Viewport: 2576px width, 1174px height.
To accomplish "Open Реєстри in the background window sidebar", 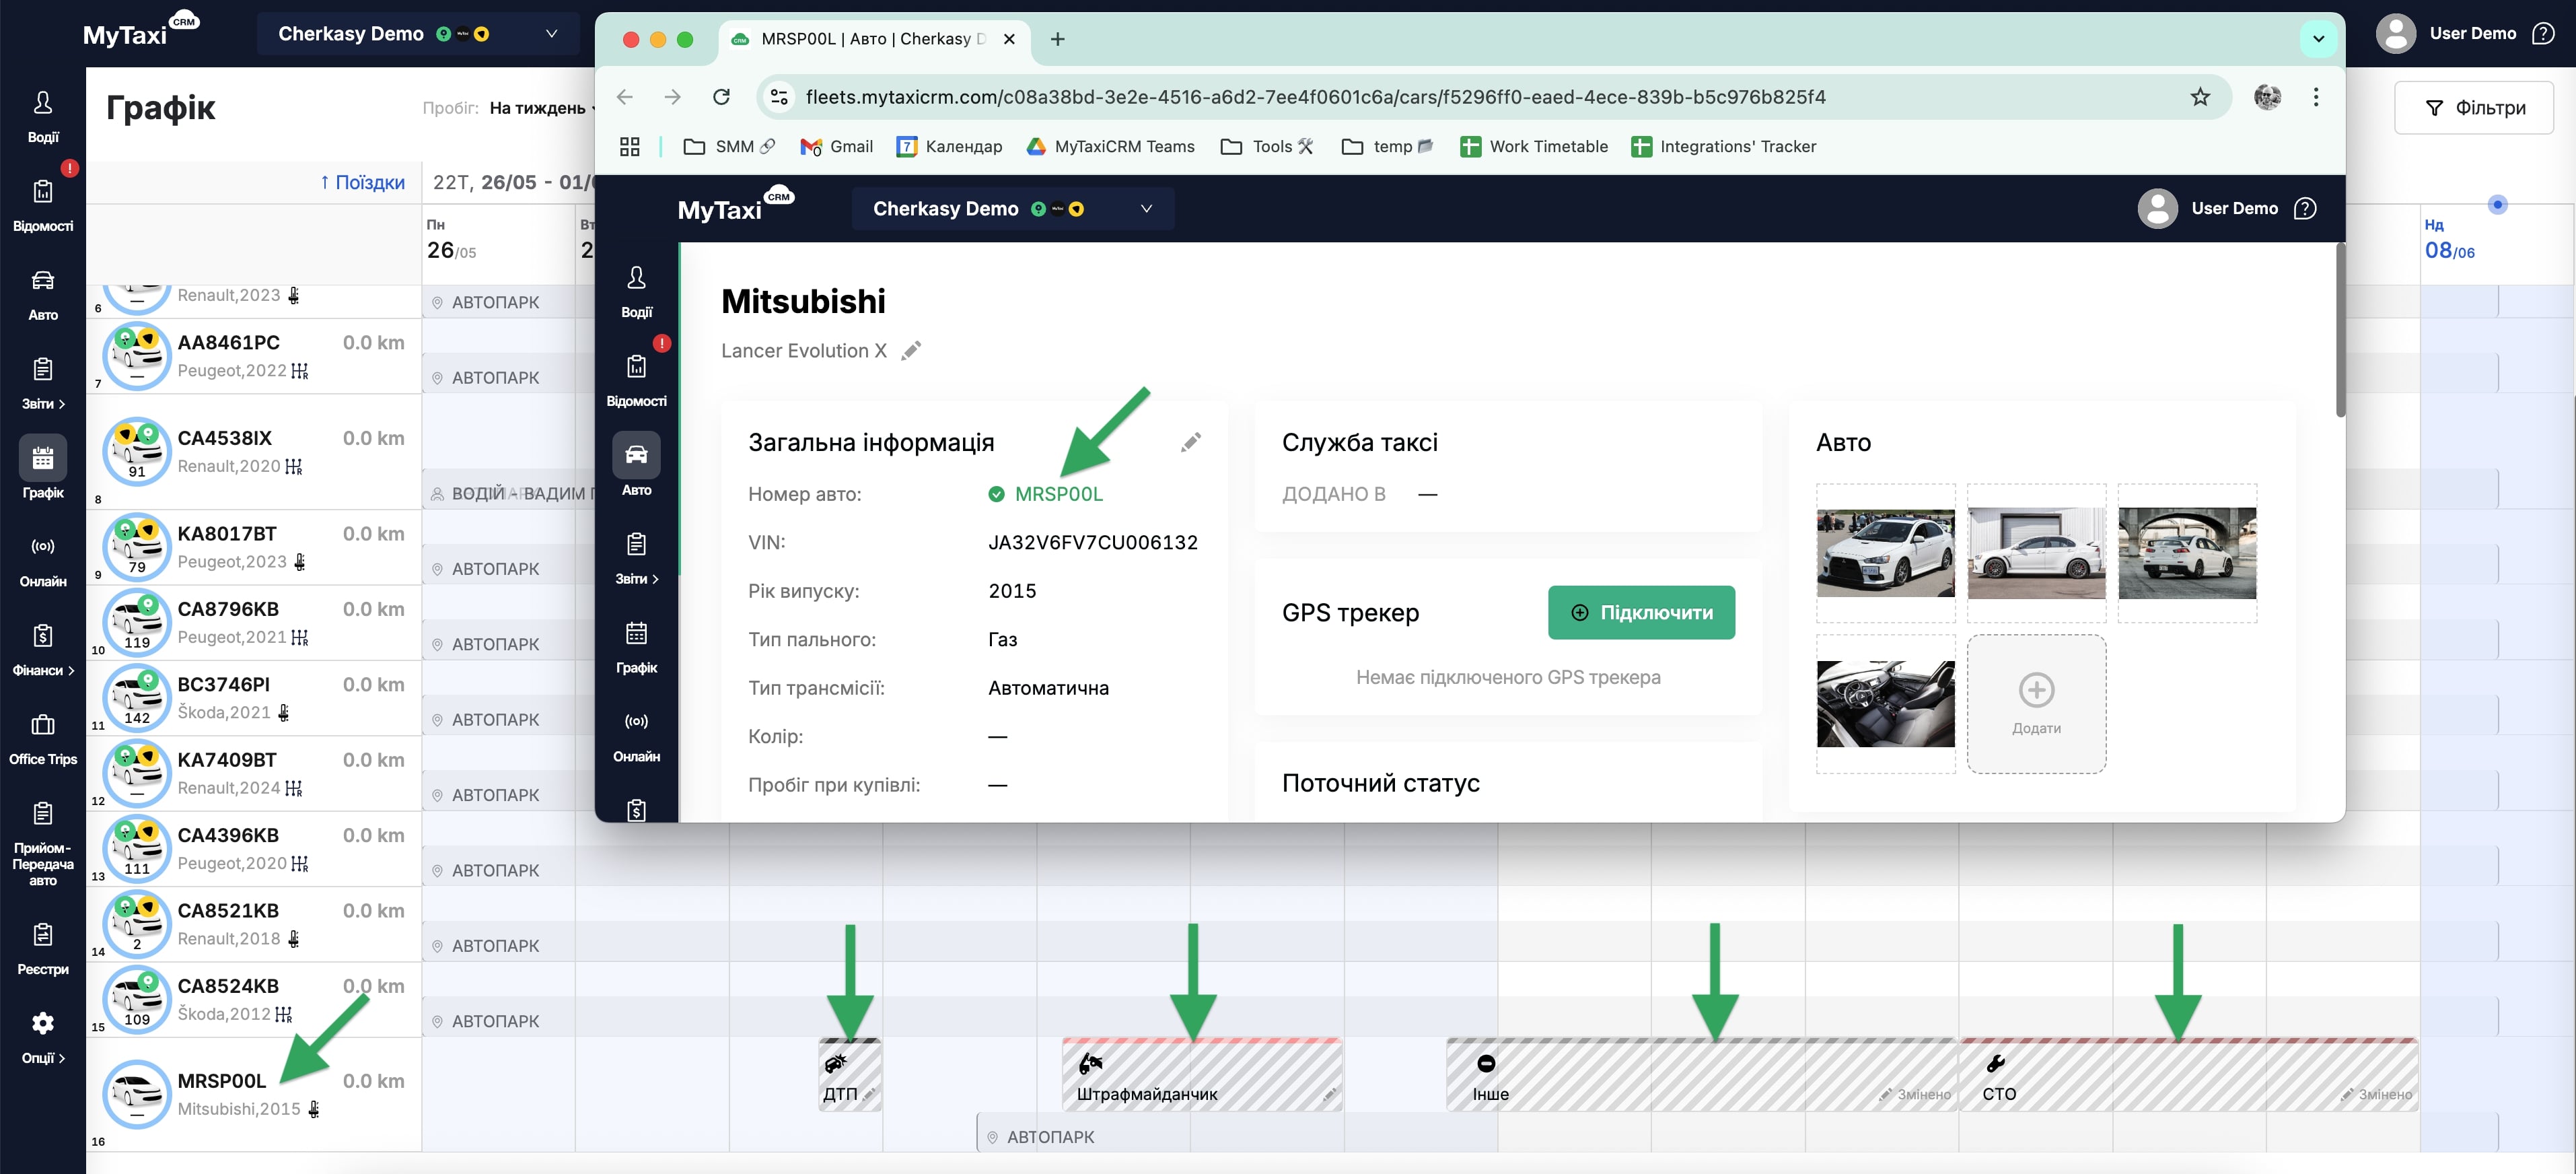I will 42,949.
